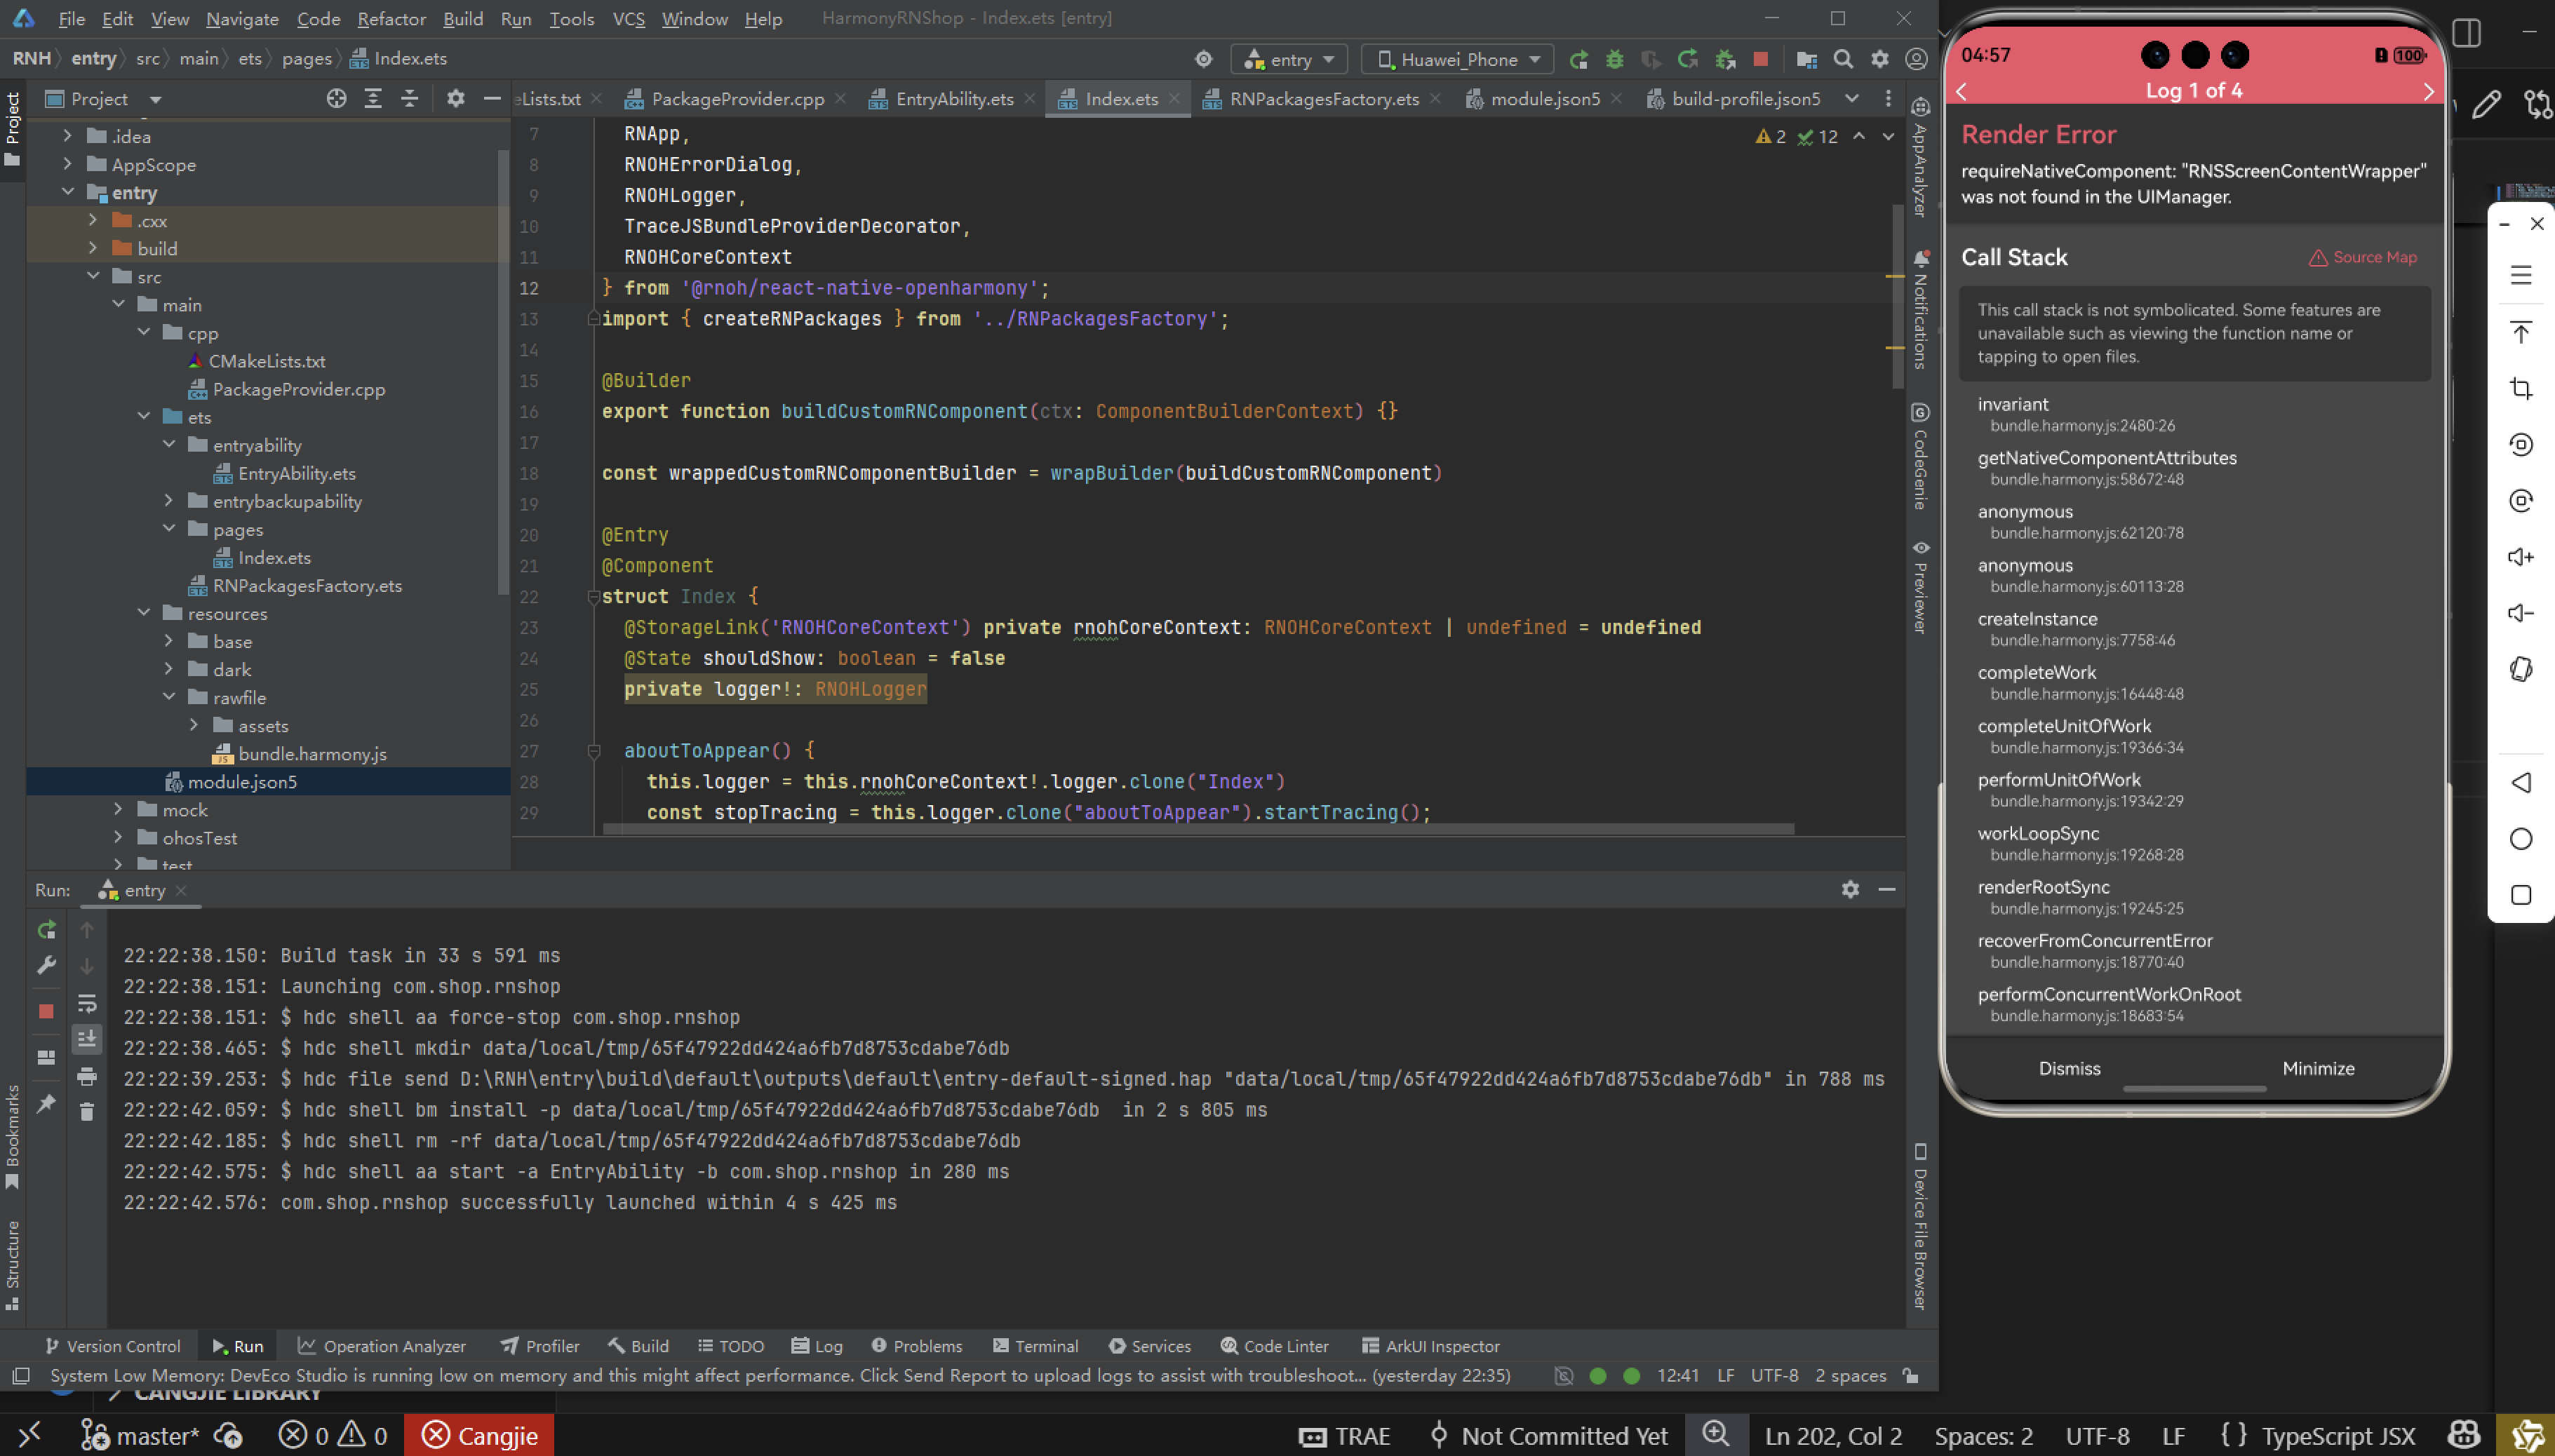Screen dimensions: 2555x1456
Task: Collapse the resources folder
Action: click(144, 613)
